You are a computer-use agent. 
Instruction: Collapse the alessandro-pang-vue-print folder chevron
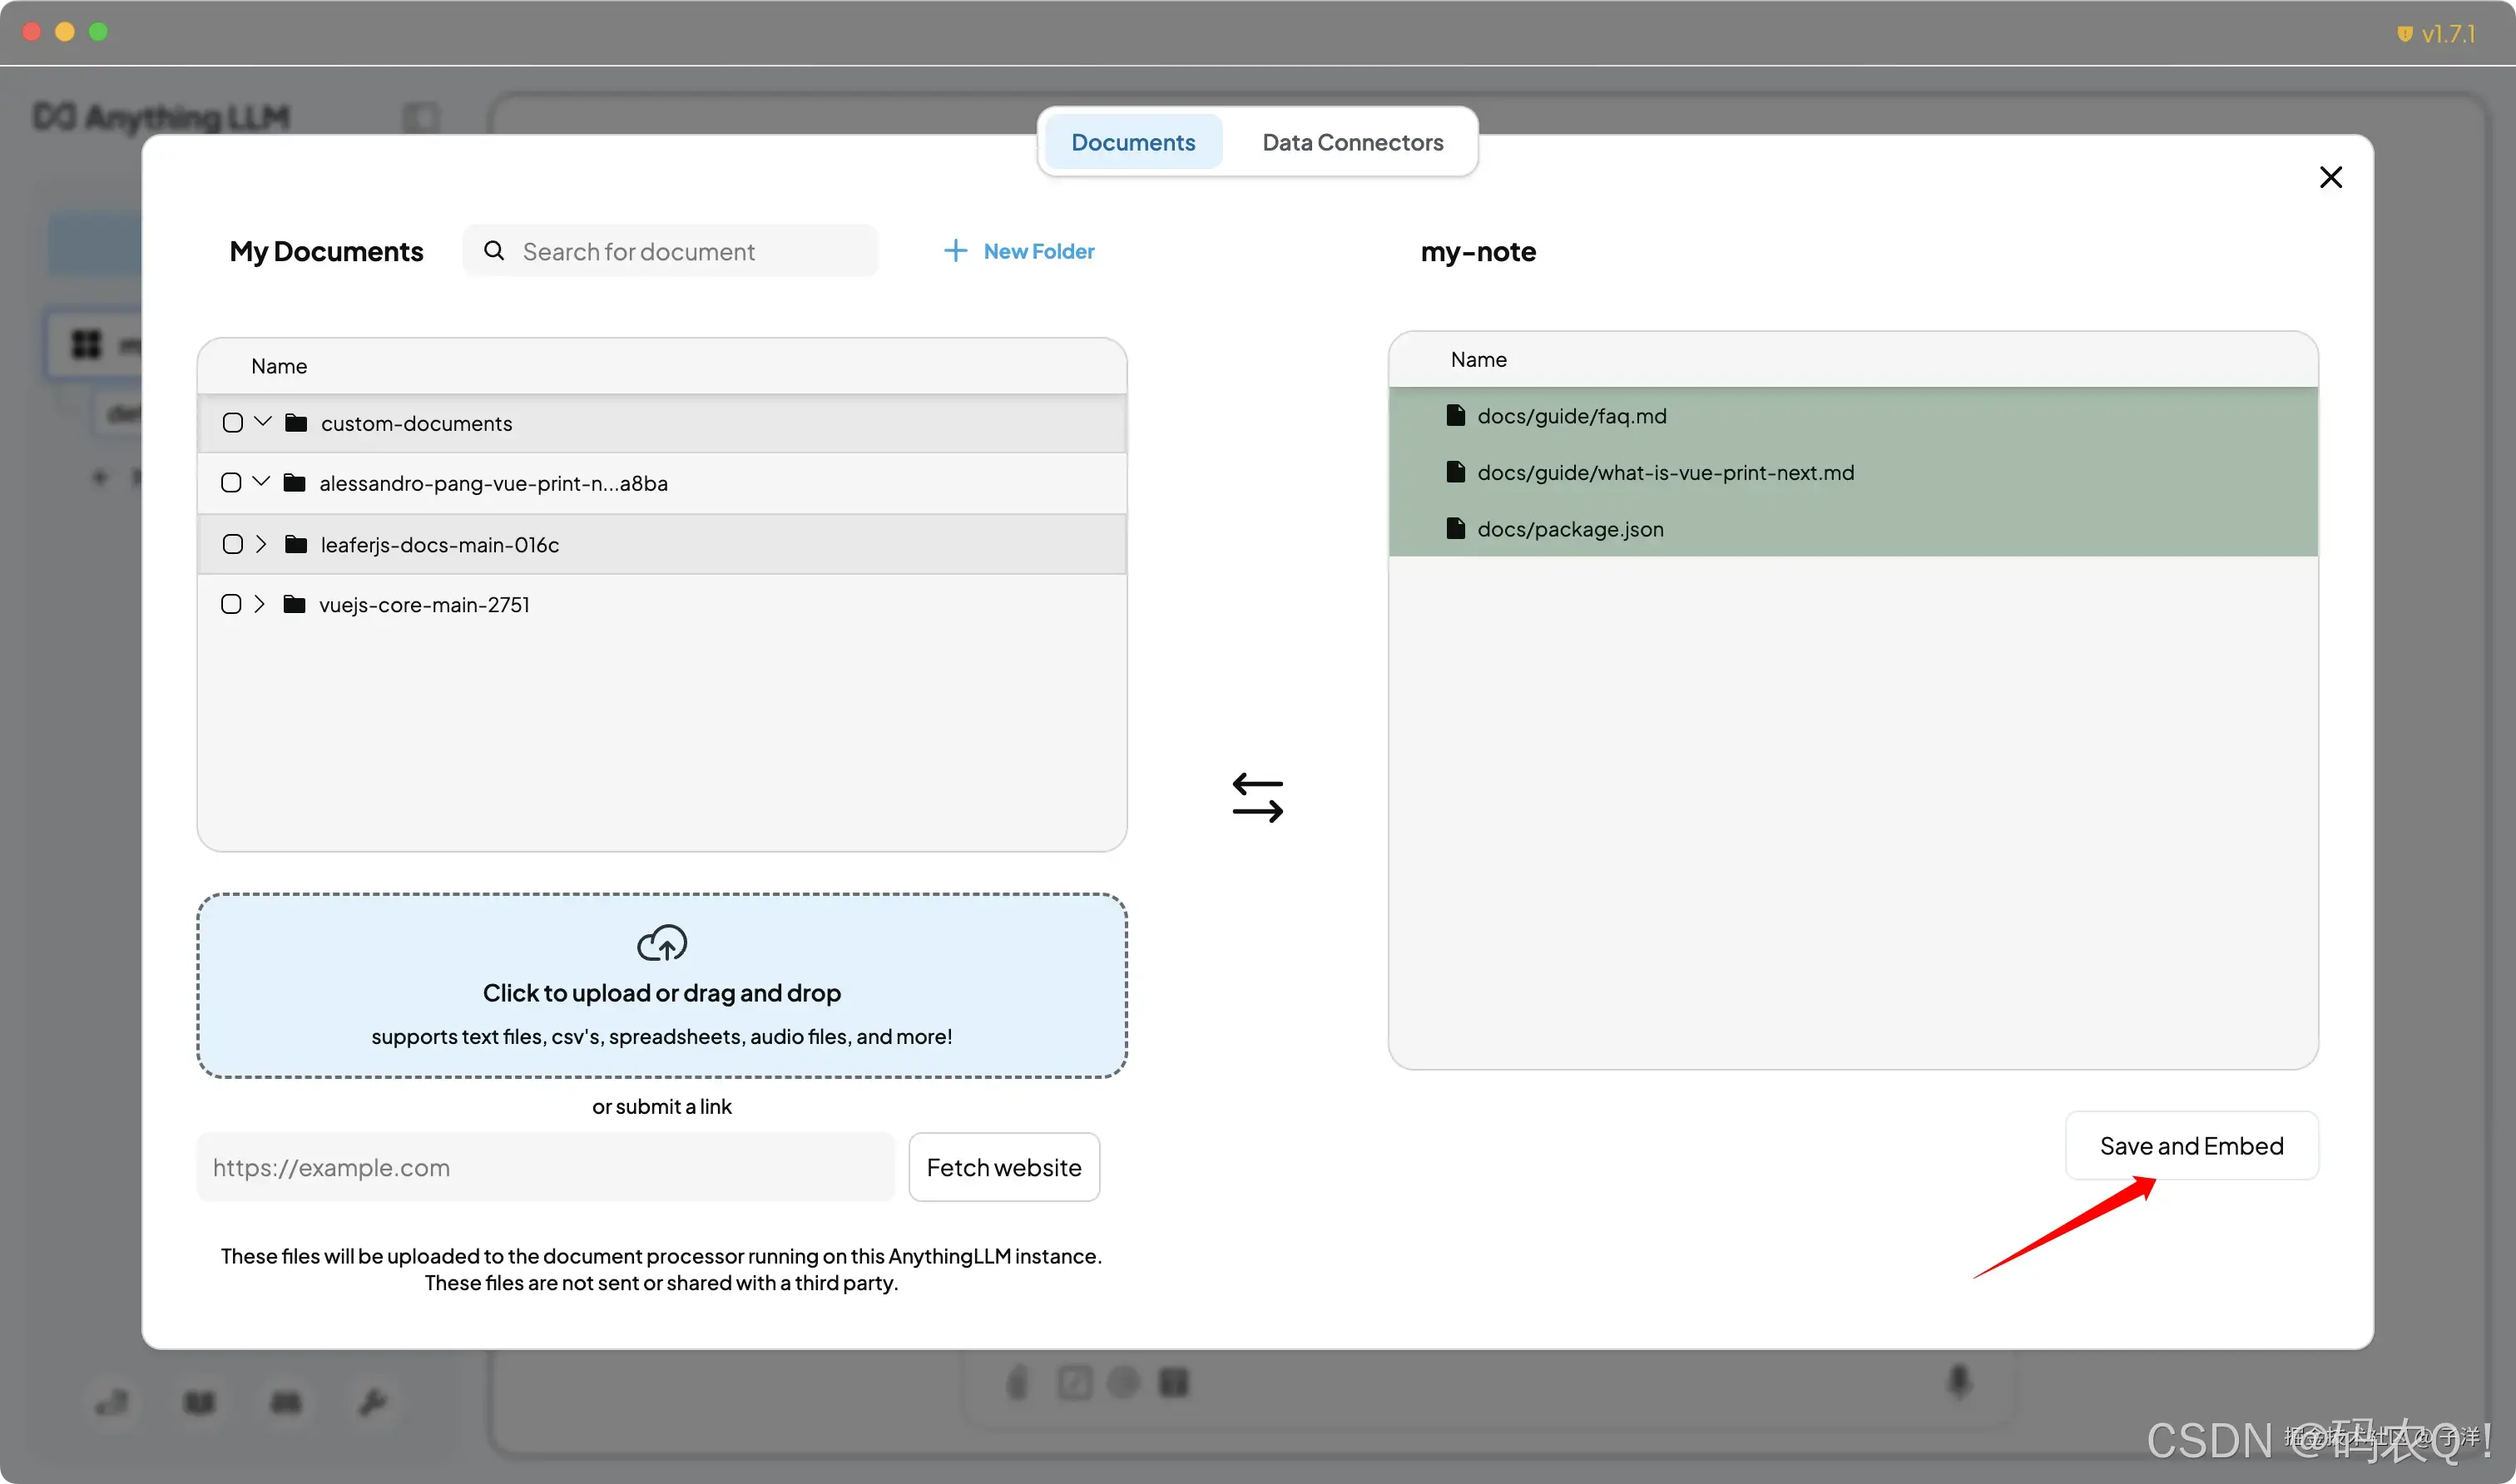pos(261,482)
